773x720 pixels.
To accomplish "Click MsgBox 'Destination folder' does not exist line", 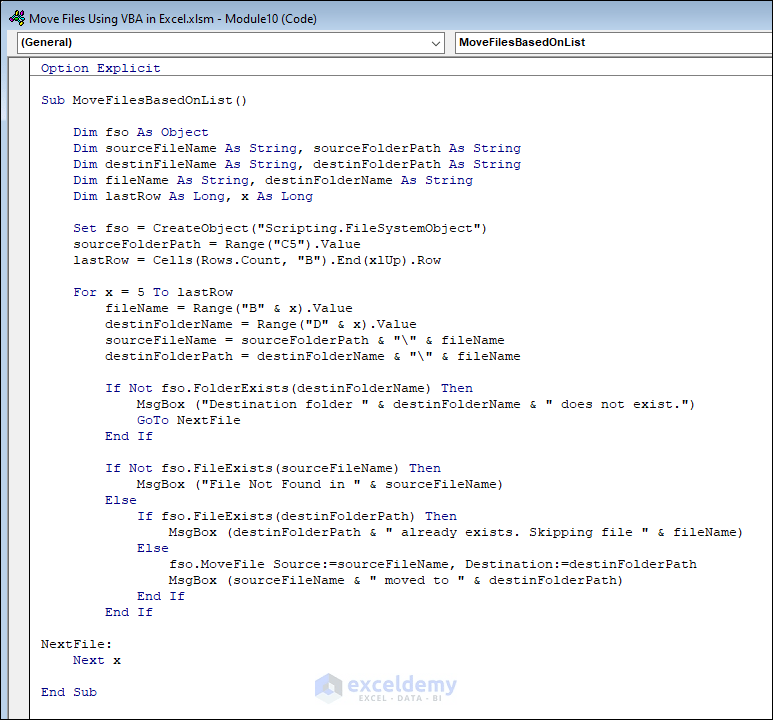I will tap(416, 404).
